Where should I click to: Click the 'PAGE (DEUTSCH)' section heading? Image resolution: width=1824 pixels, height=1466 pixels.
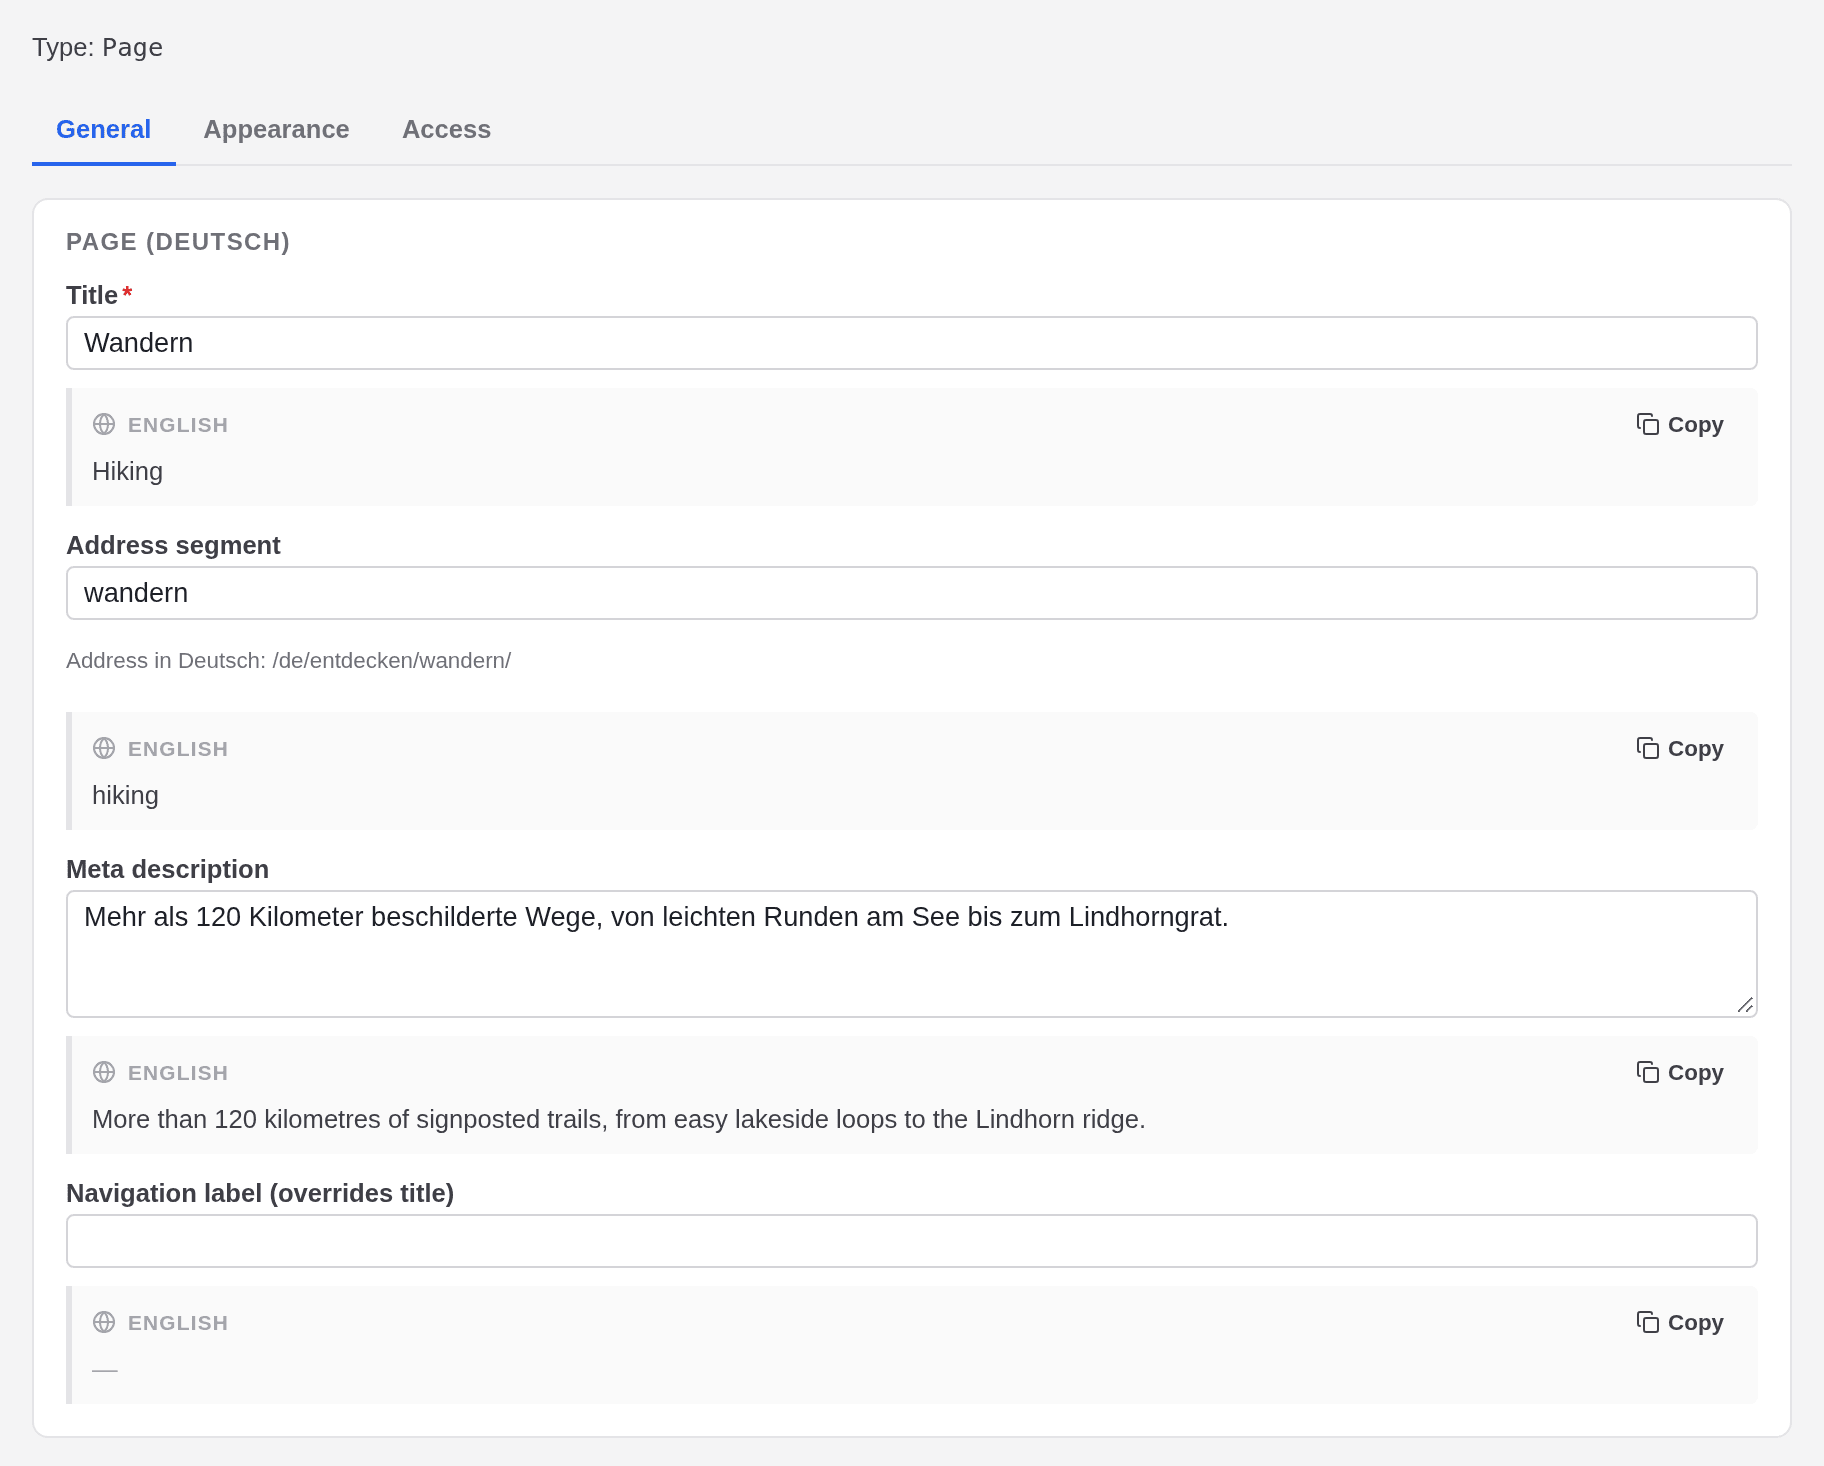click(x=178, y=242)
